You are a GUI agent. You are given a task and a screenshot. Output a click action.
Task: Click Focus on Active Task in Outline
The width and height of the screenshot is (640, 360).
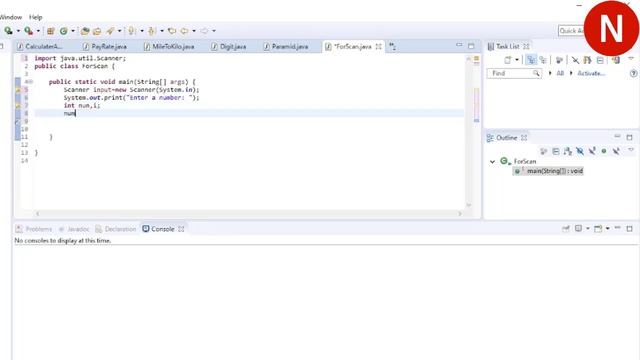click(x=543, y=151)
